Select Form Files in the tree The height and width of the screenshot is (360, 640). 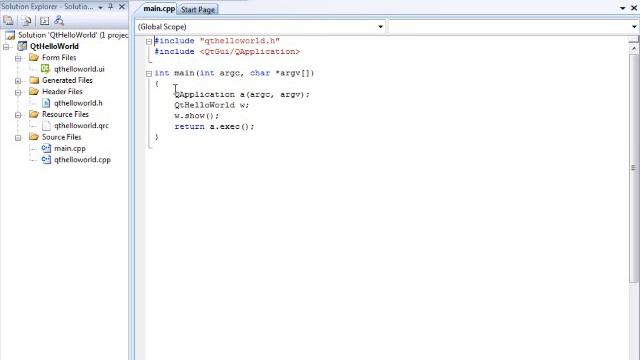[x=59, y=58]
